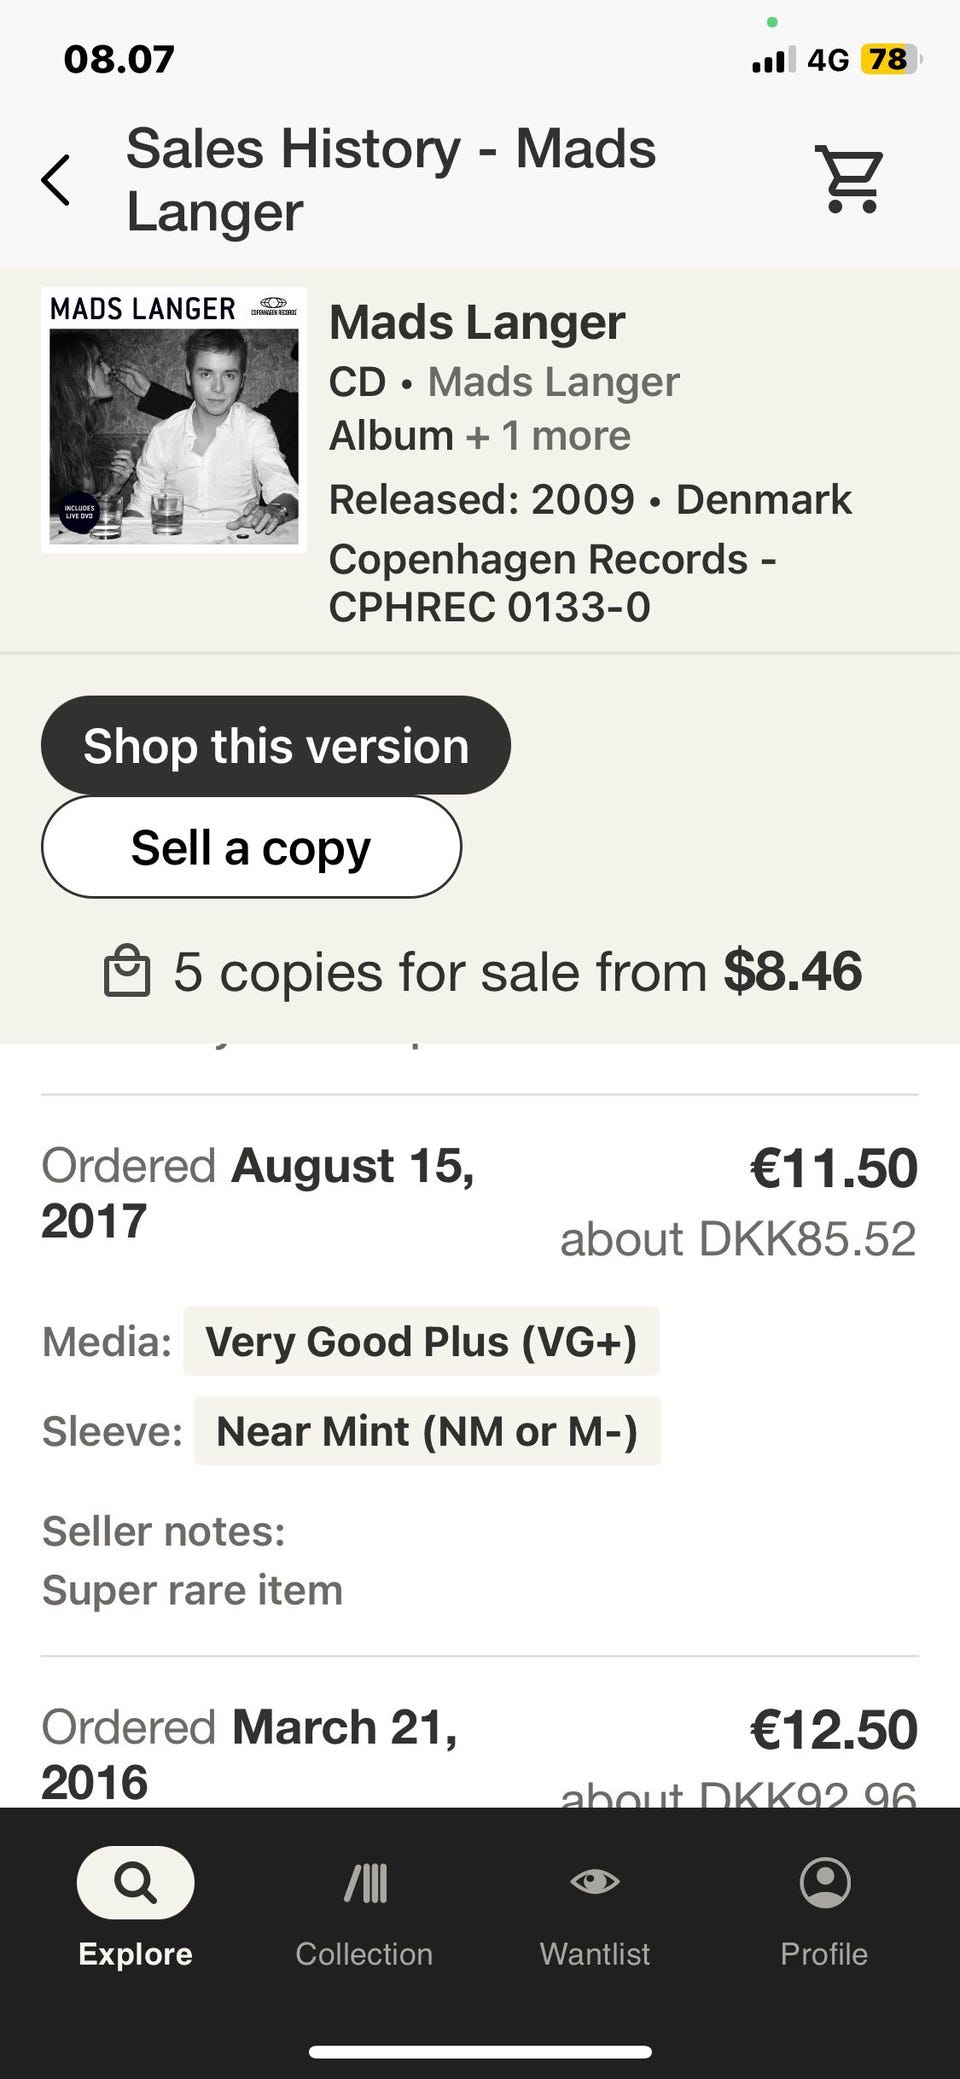Open 5 copies for sale listing
960x2079 pixels.
517,972
